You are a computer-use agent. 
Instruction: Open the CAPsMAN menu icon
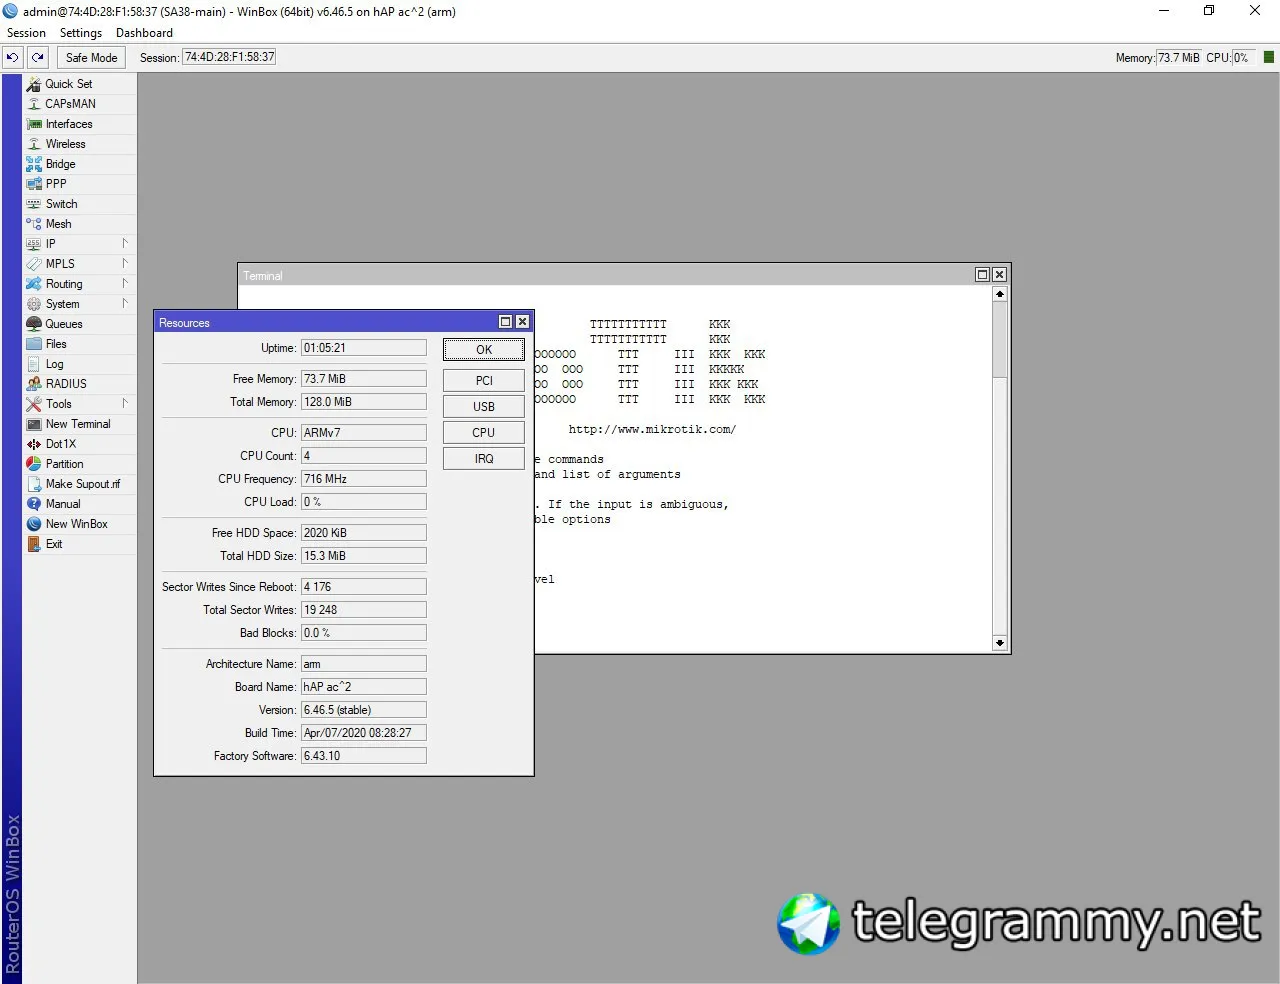34,104
